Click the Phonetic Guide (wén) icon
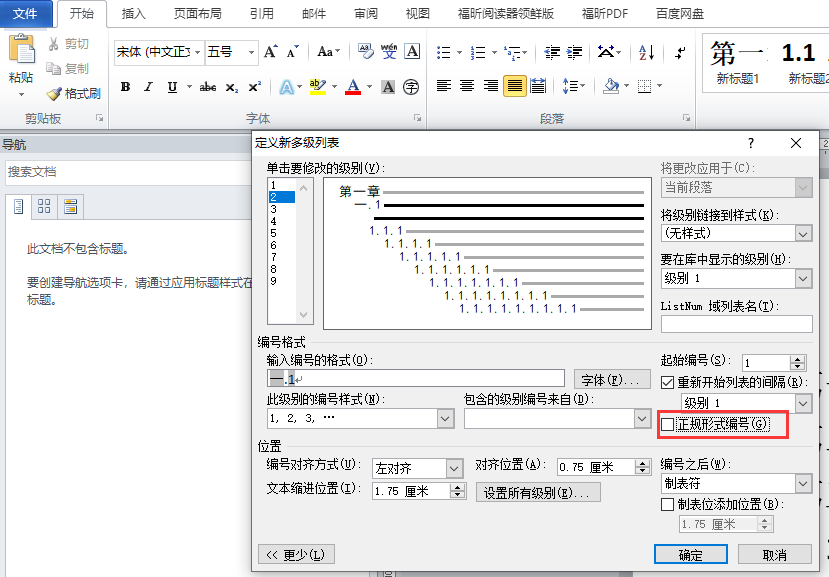Screen dimensions: 829x577 [x=389, y=51]
